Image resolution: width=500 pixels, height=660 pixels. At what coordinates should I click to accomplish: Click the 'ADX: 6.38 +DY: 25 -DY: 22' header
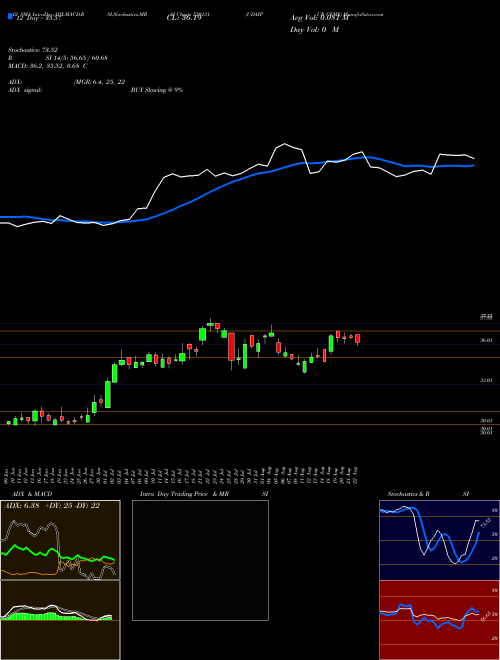pos(52,506)
